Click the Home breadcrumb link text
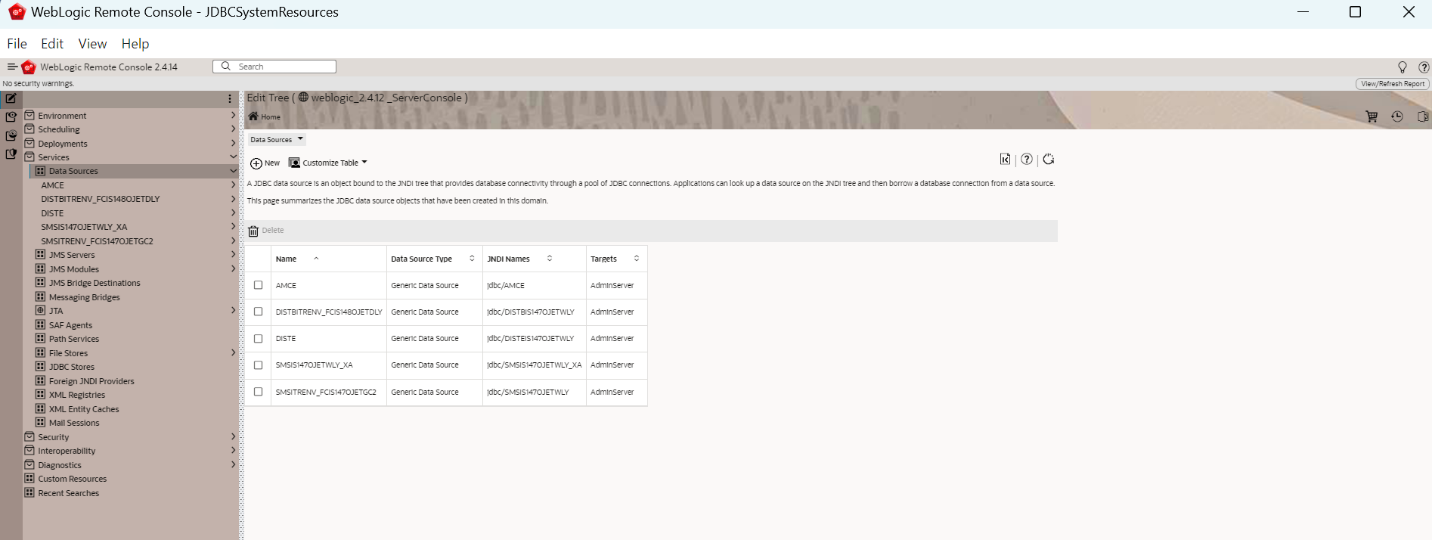Screen dimensions: 1432x540 tap(271, 117)
